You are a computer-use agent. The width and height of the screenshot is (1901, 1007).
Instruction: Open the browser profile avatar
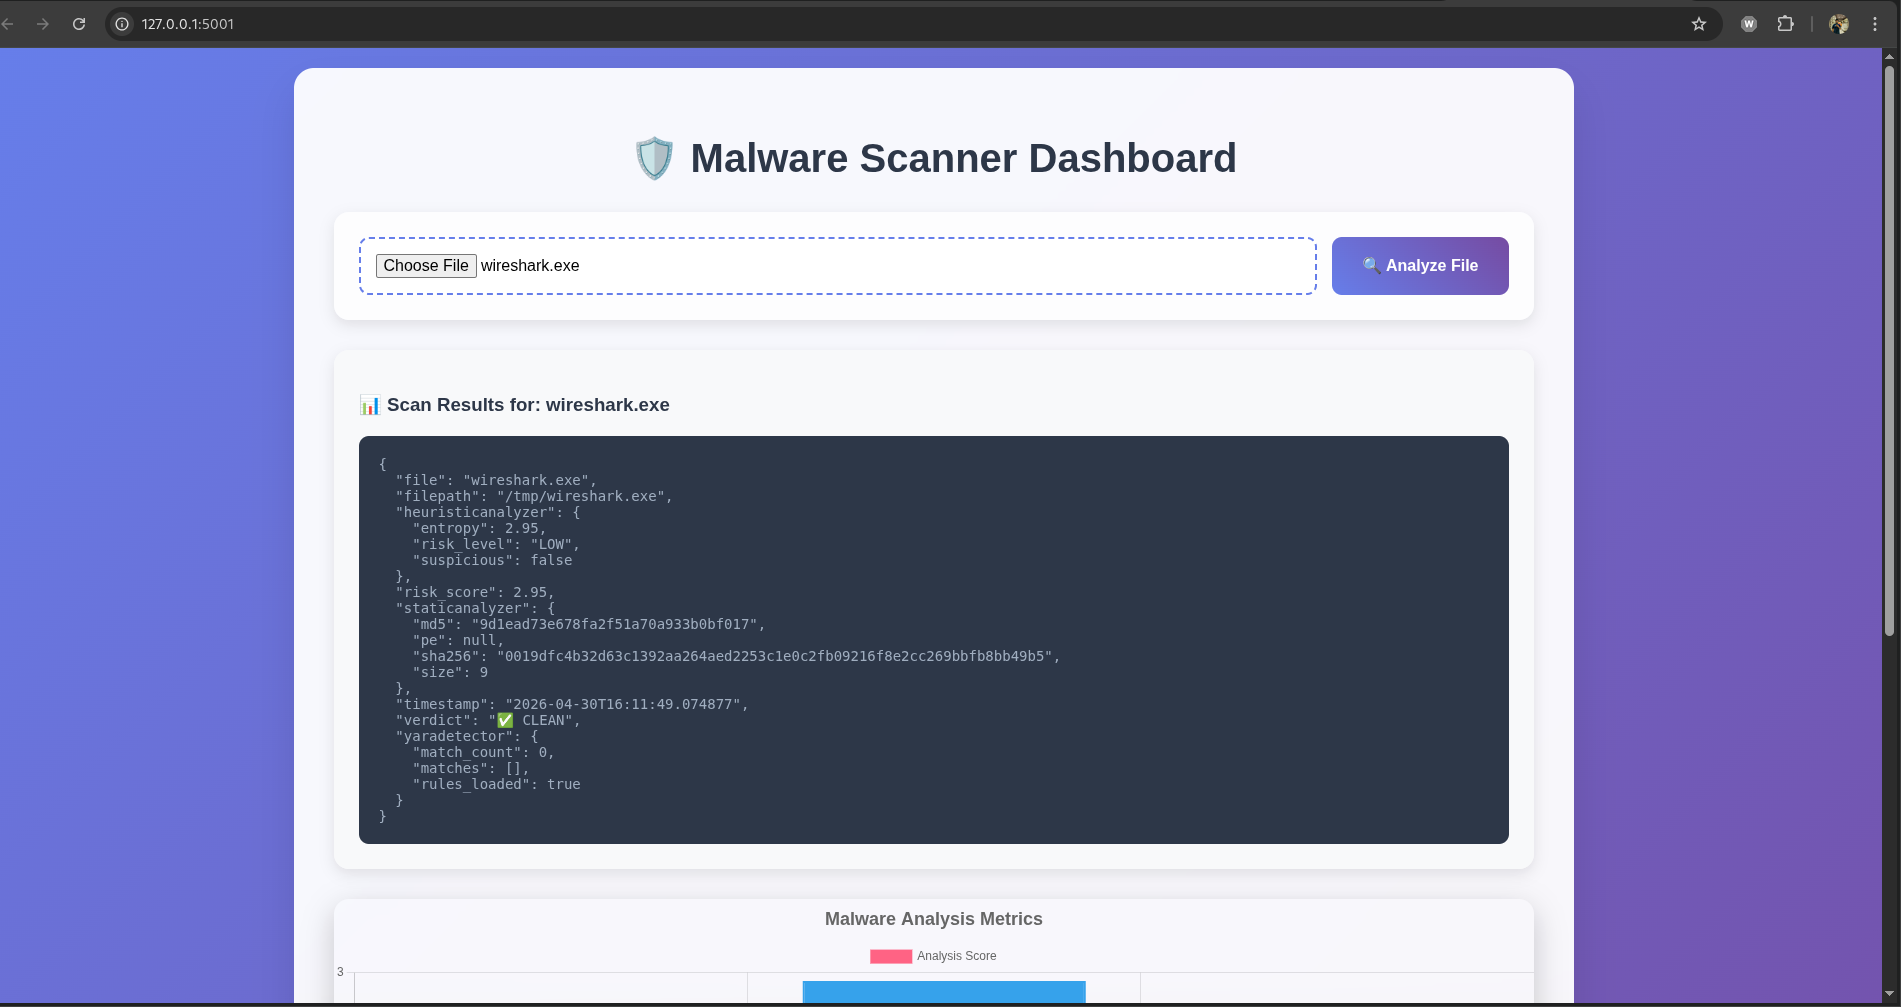coord(1839,24)
